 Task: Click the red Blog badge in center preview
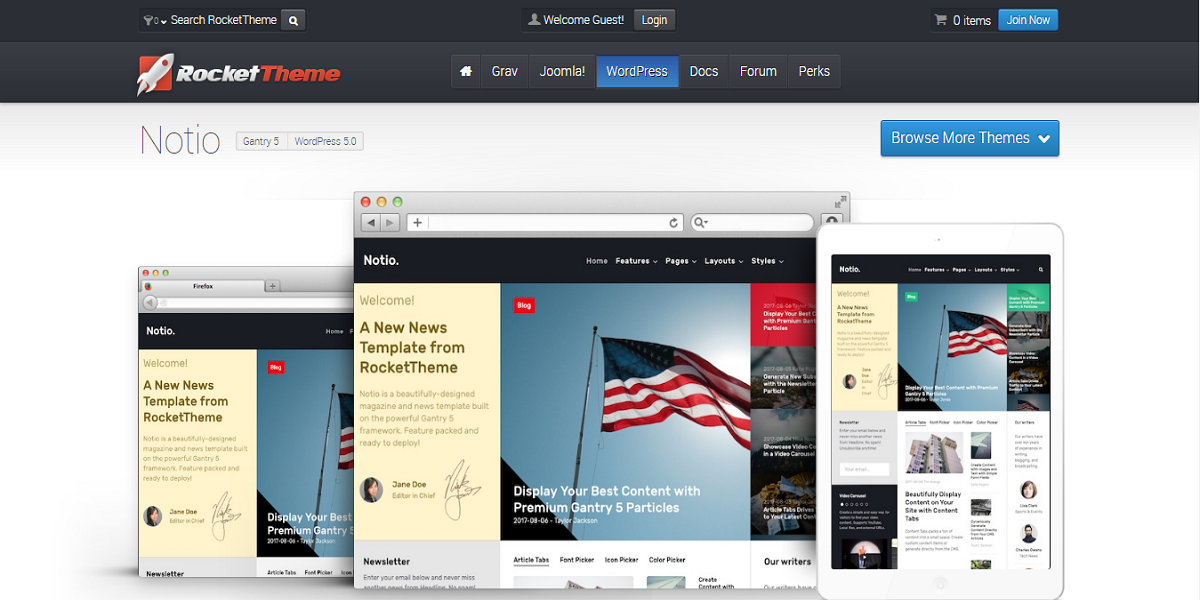point(524,306)
